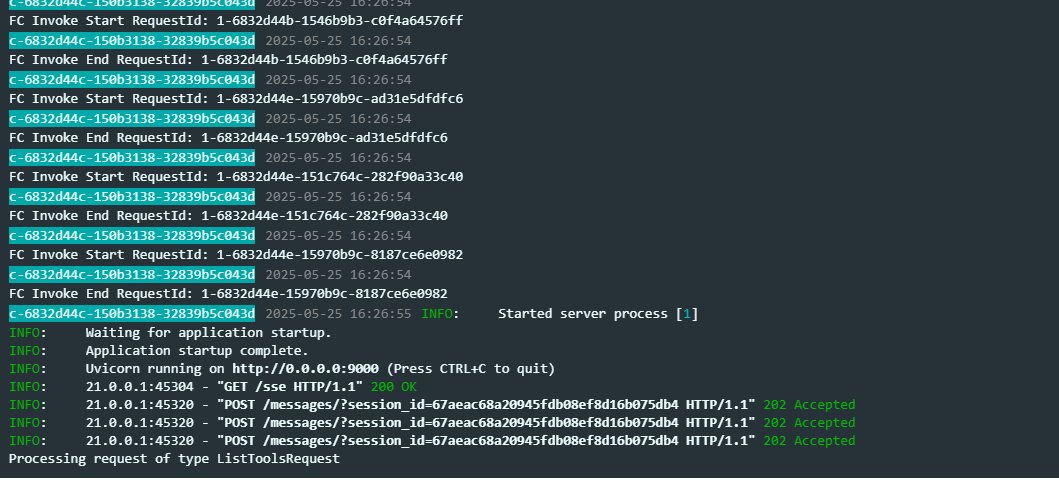The width and height of the screenshot is (1059, 480).
Task: Click the FC Invoke Start line ending ad31e5dfdfc6
Action: (235, 99)
